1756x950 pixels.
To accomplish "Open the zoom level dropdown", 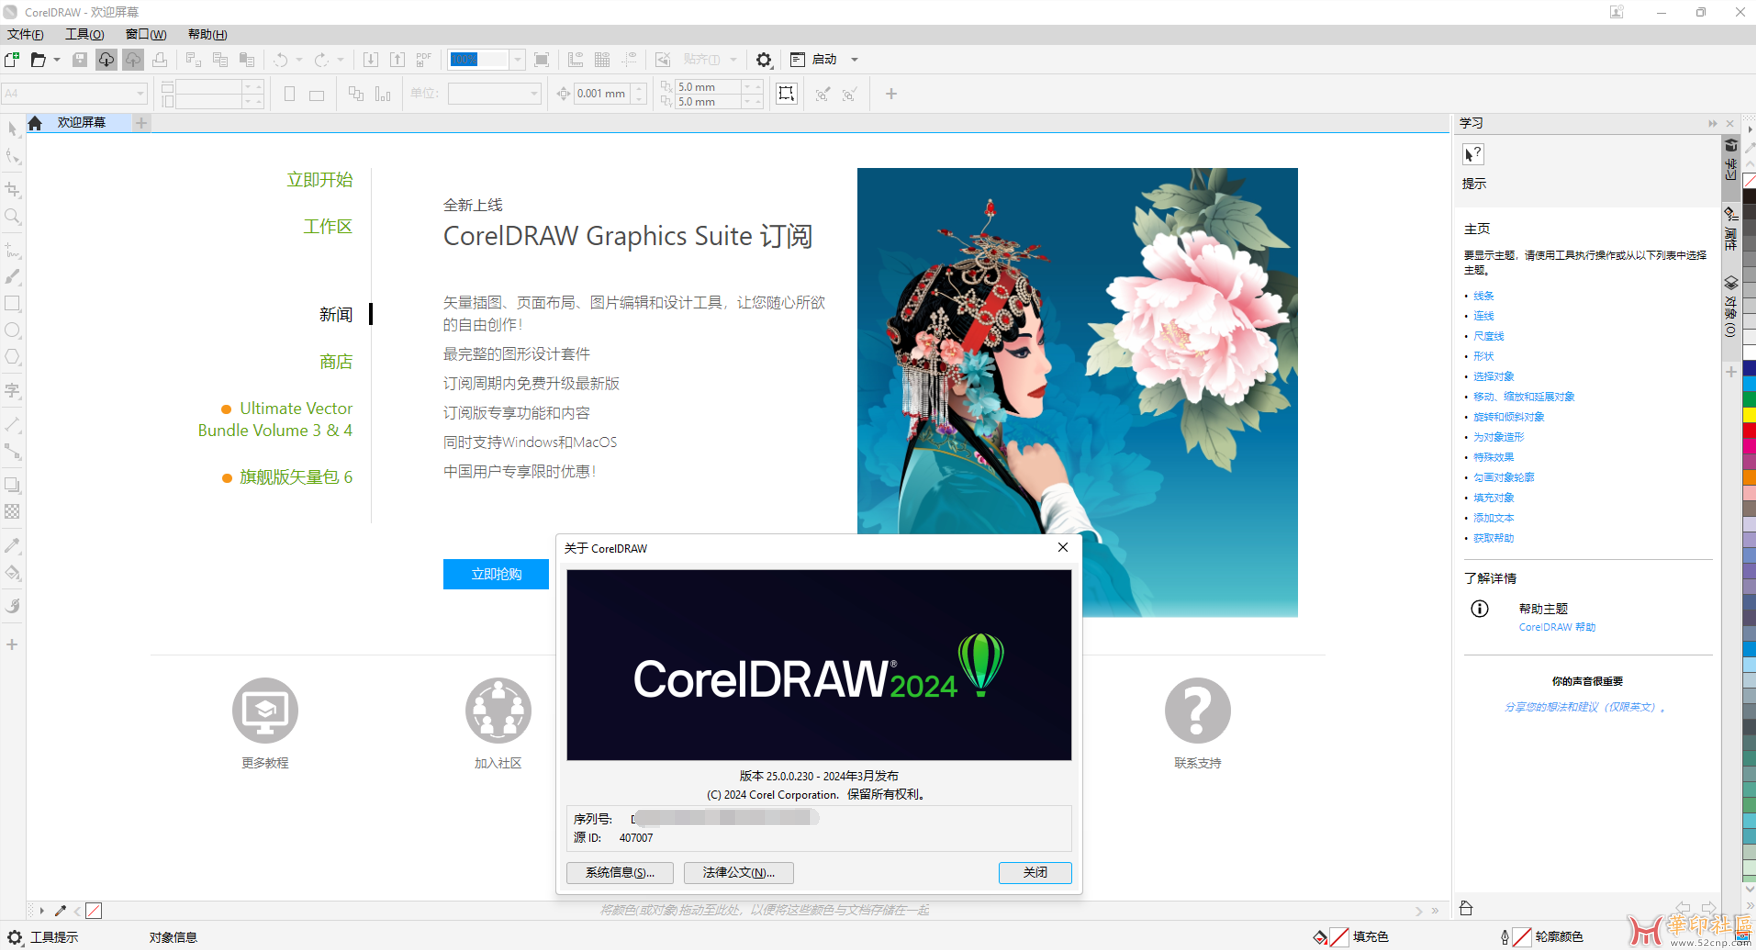I will (x=517, y=60).
